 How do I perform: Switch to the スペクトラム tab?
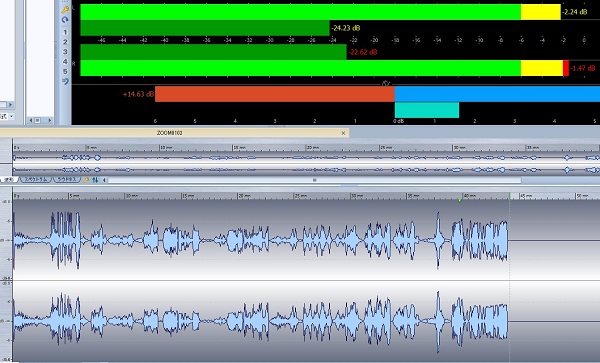tap(36, 179)
